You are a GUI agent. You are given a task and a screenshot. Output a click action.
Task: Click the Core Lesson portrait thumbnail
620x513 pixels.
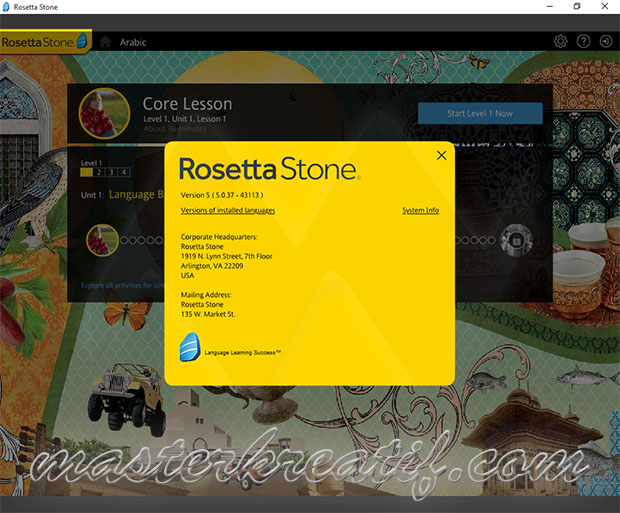(x=104, y=114)
